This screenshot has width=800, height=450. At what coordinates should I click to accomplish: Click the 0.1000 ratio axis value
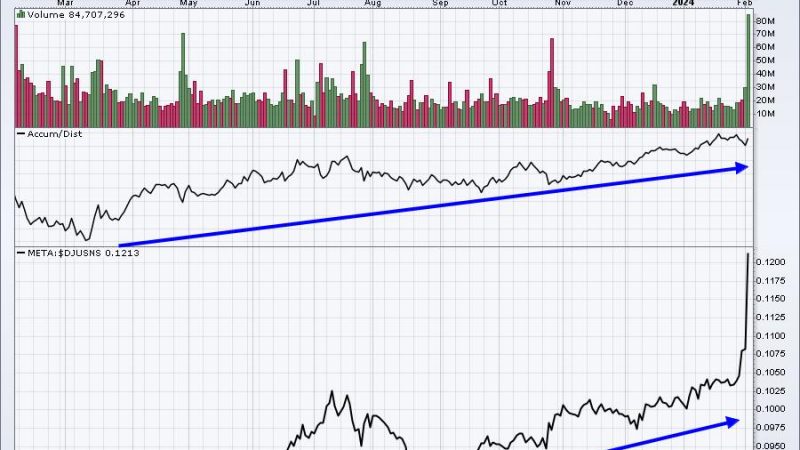[770, 409]
